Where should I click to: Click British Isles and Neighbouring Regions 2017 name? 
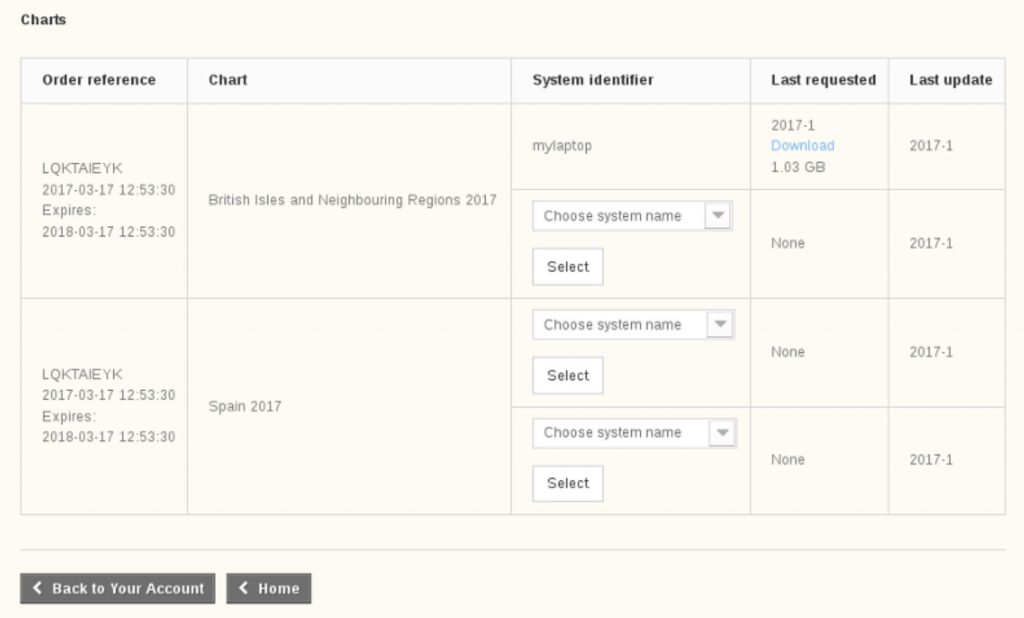tap(352, 200)
